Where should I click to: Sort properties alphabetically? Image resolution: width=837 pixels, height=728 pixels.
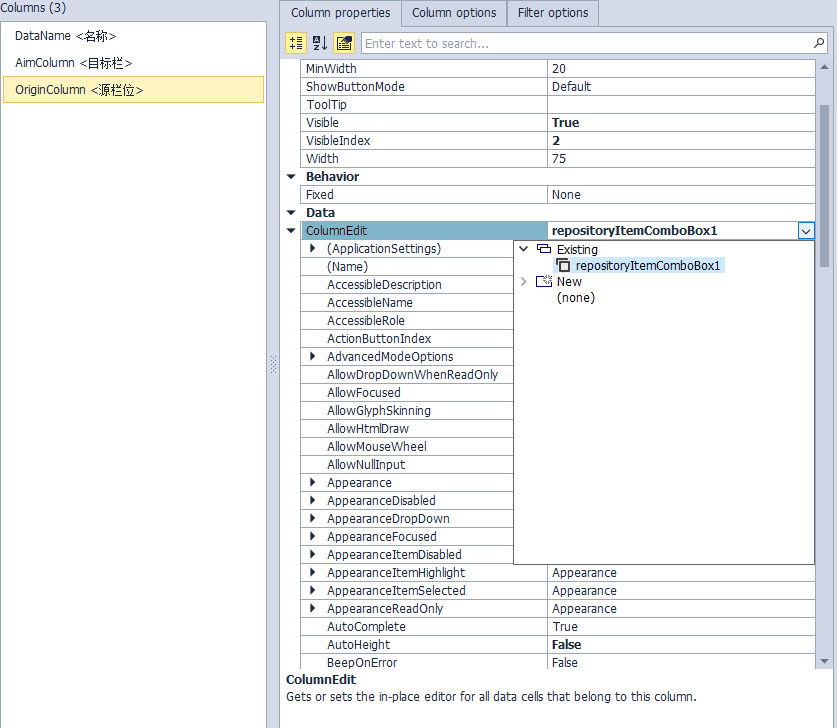tap(320, 43)
